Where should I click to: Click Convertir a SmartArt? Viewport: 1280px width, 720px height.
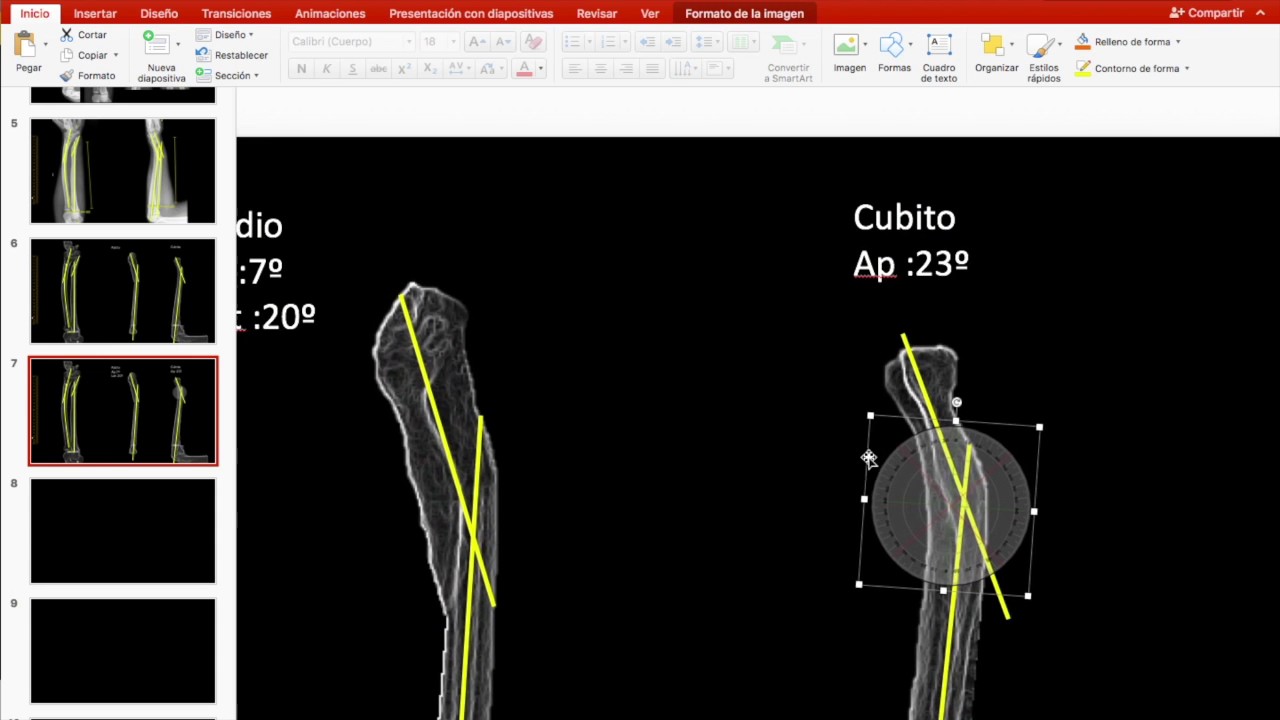(788, 58)
